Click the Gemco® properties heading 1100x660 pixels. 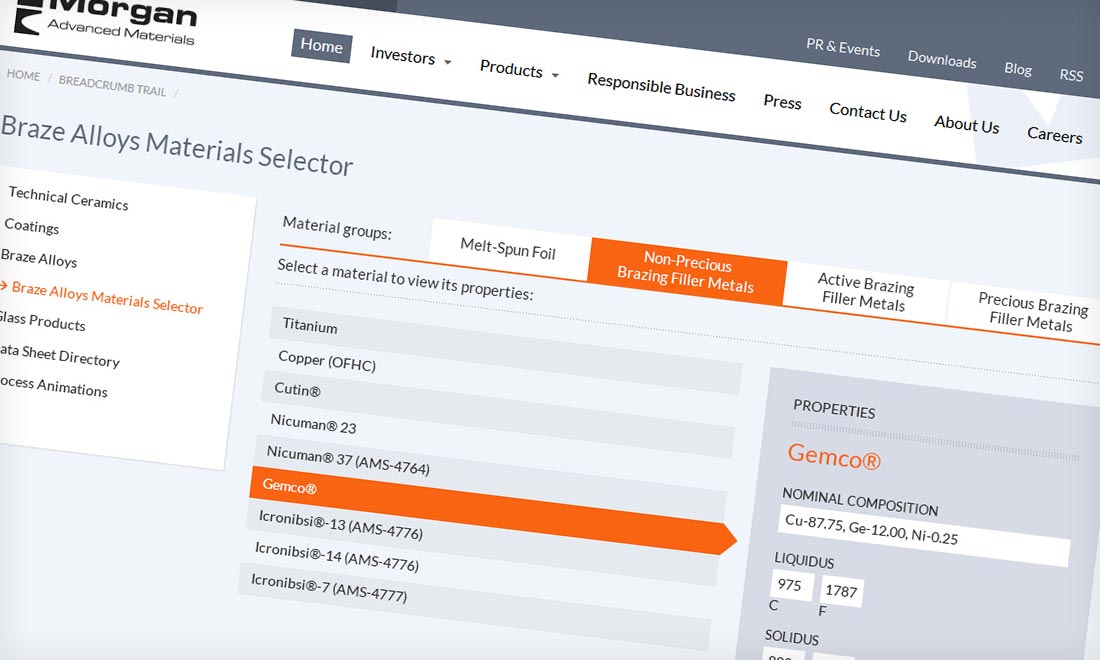click(833, 456)
